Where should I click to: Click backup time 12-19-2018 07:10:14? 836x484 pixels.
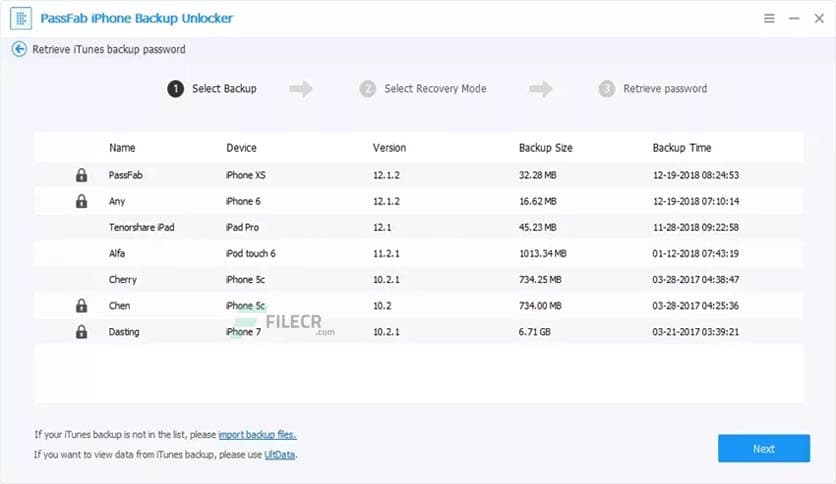tap(696, 201)
